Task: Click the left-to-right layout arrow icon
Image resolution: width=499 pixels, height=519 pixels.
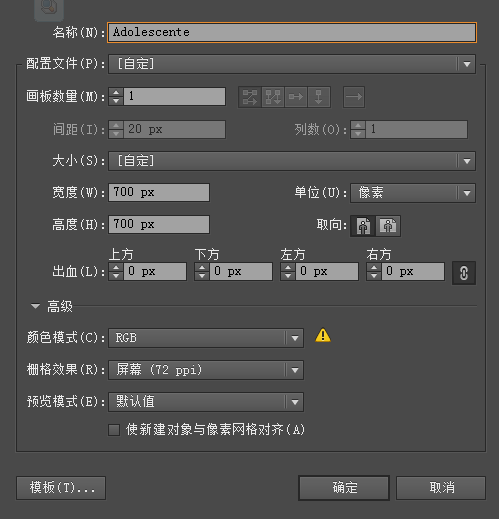Action: pos(354,97)
